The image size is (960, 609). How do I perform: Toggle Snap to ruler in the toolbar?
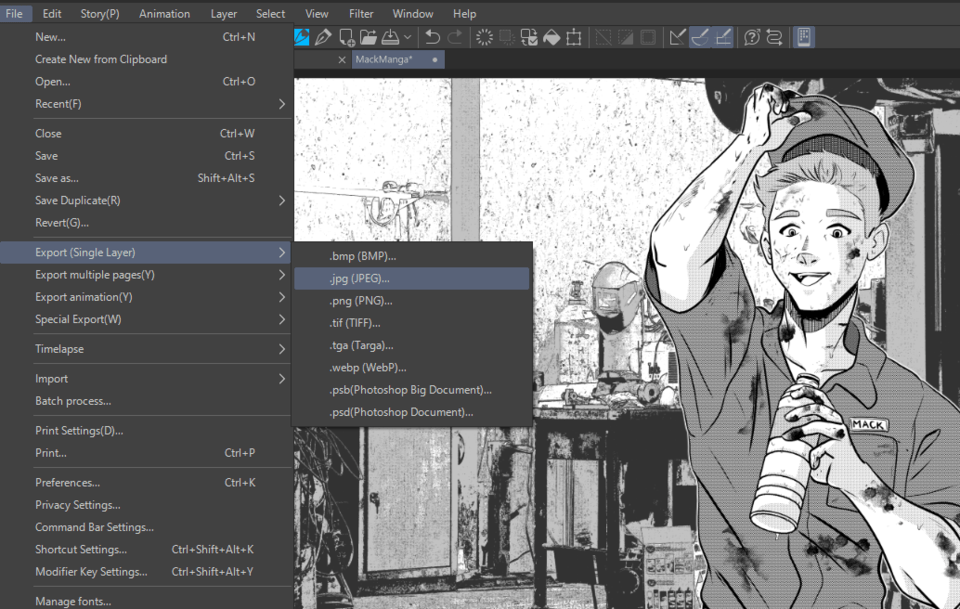pyautogui.click(x=678, y=37)
